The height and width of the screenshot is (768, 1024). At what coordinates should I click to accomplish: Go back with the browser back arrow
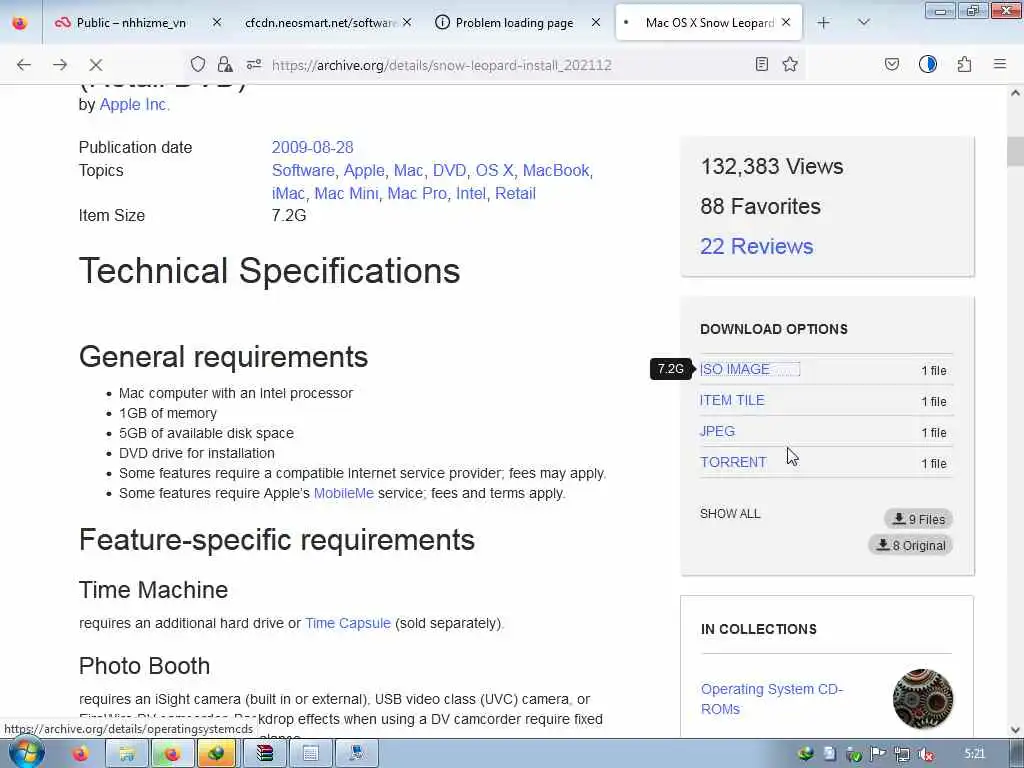tap(24, 64)
